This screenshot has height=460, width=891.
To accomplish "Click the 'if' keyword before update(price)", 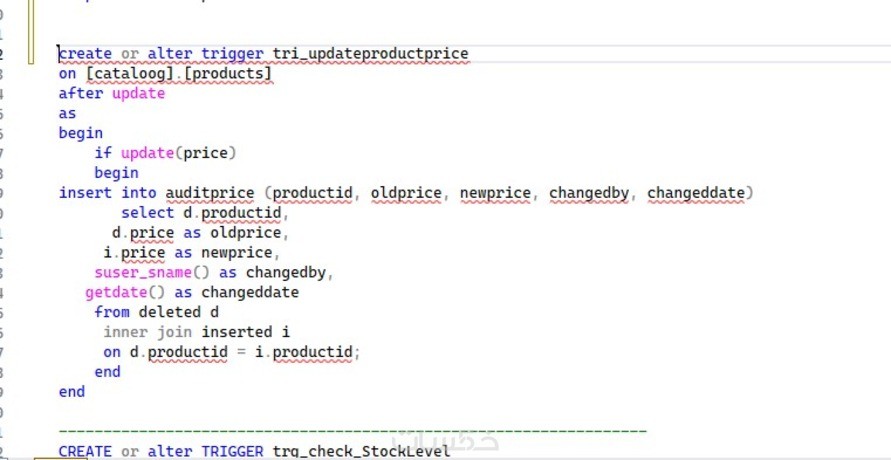I will (103, 153).
